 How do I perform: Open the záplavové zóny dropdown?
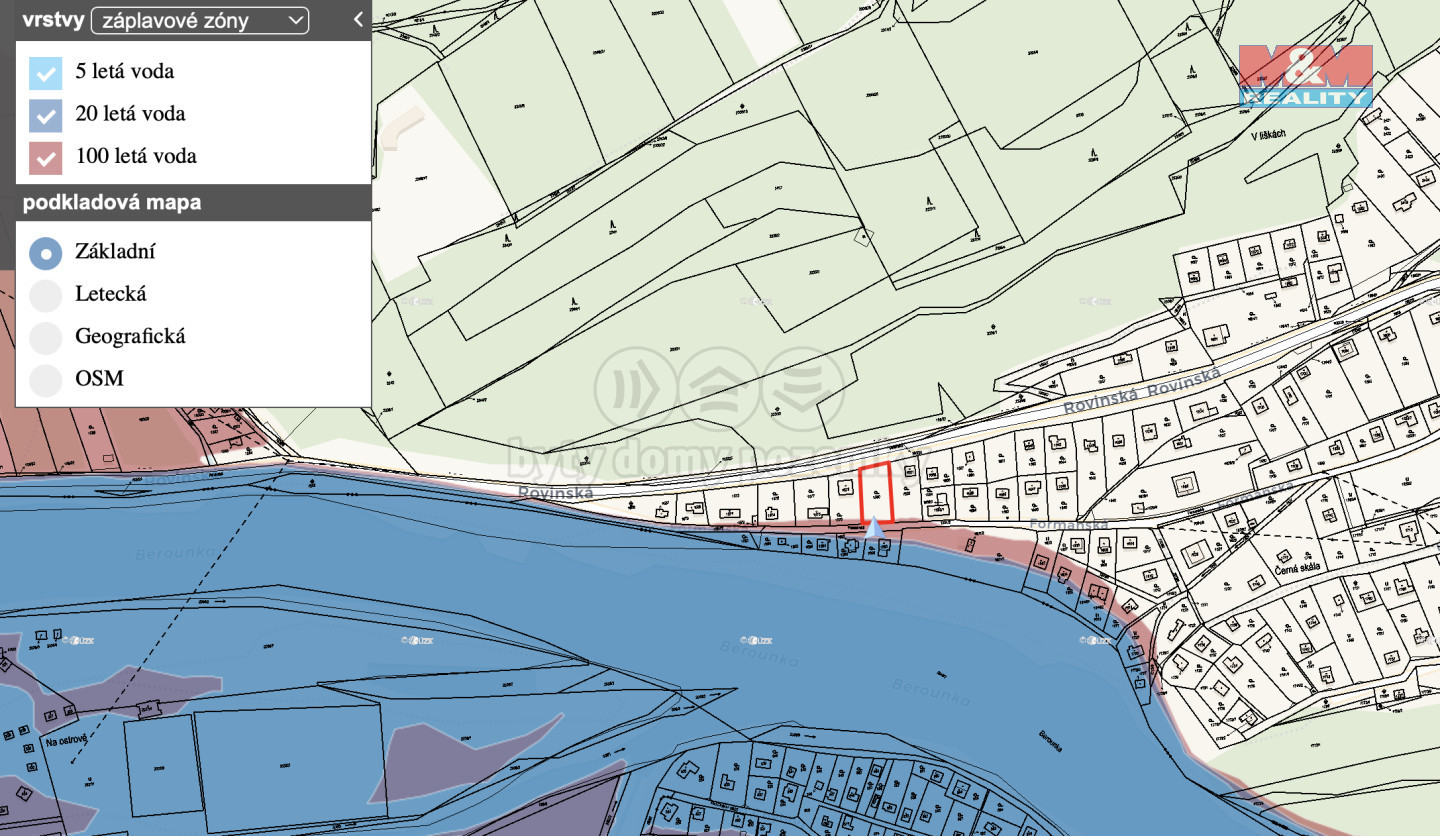[x=199, y=20]
